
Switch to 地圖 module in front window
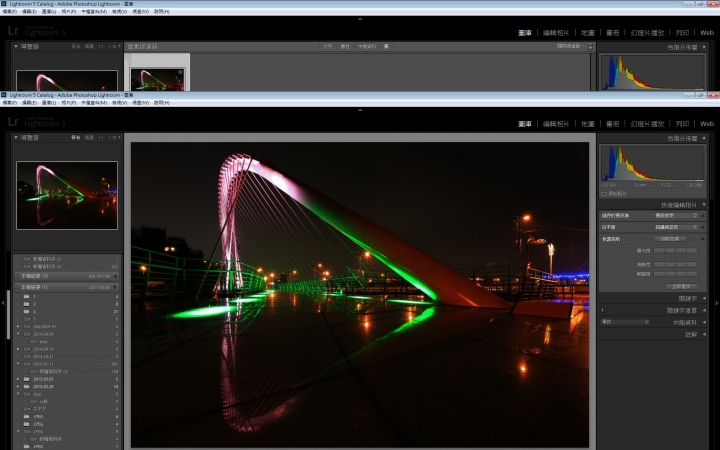[588, 124]
